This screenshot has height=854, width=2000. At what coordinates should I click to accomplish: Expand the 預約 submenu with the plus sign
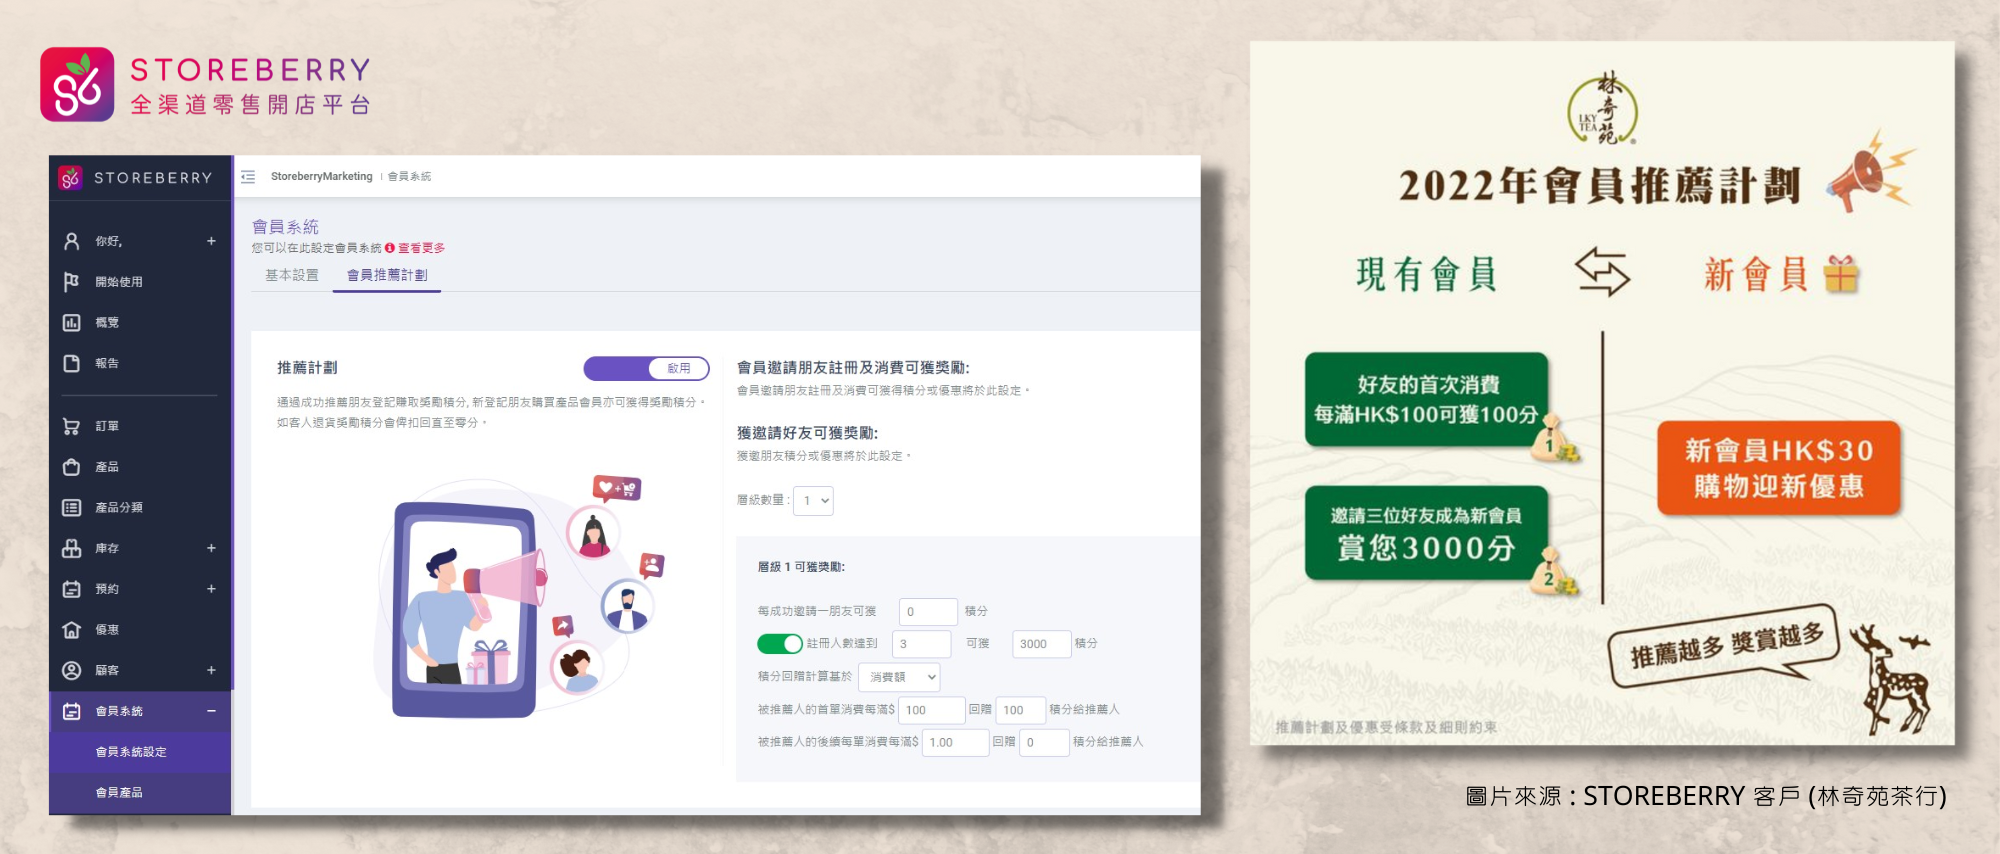(x=211, y=589)
